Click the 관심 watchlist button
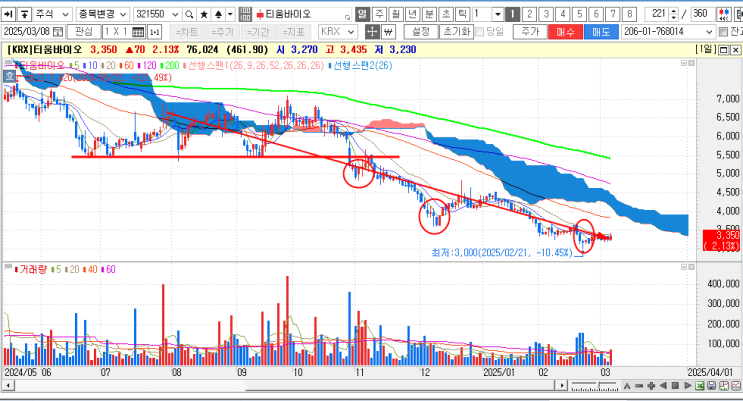This screenshot has width=743, height=401. 84,32
